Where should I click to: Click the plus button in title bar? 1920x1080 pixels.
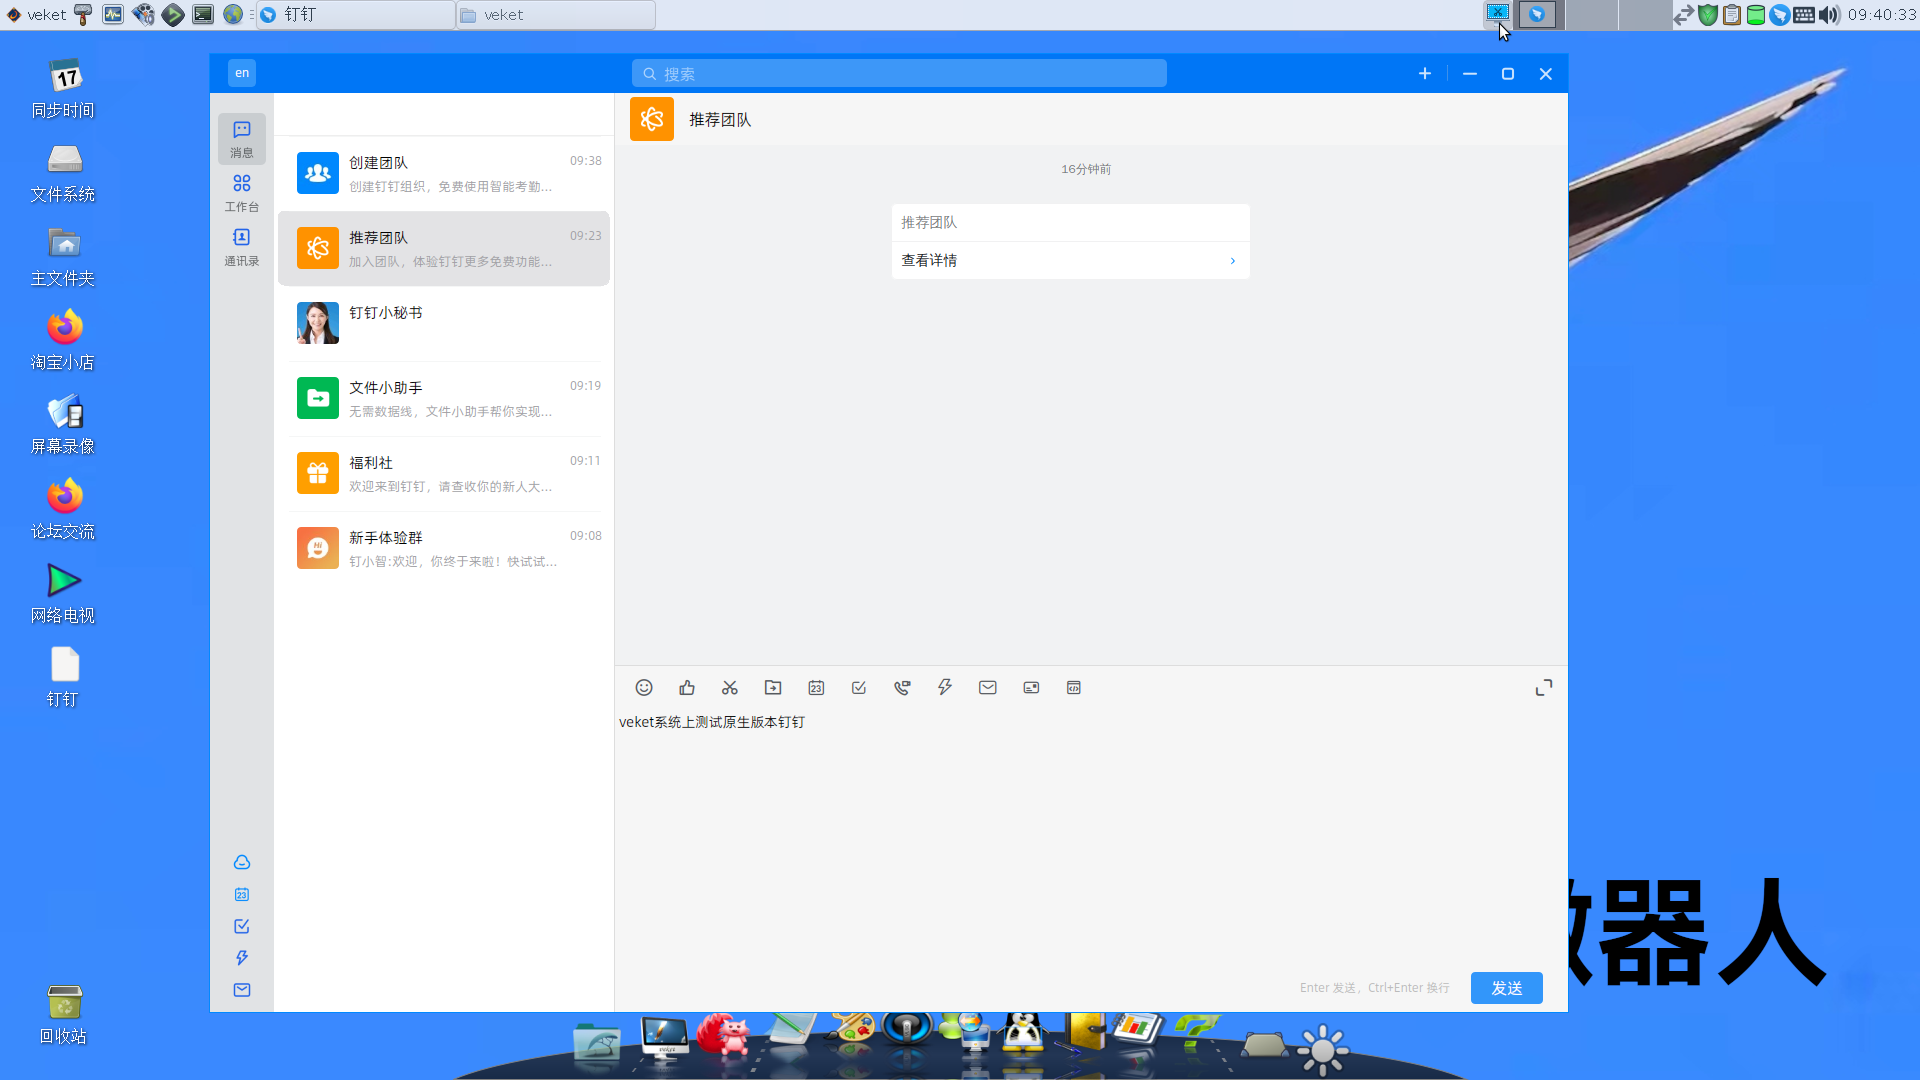[1425, 74]
